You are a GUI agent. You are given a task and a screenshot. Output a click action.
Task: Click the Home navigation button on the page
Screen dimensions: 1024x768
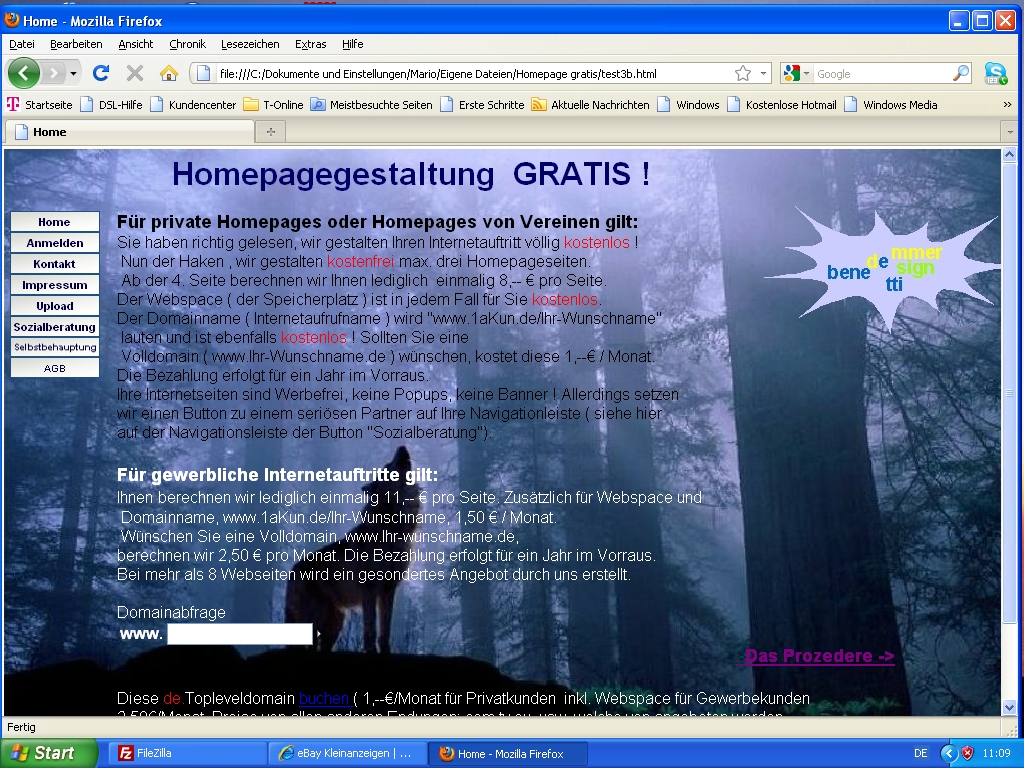(55, 222)
